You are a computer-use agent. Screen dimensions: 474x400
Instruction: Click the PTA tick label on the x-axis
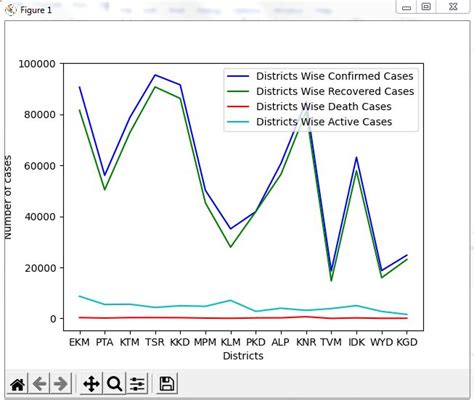click(105, 342)
